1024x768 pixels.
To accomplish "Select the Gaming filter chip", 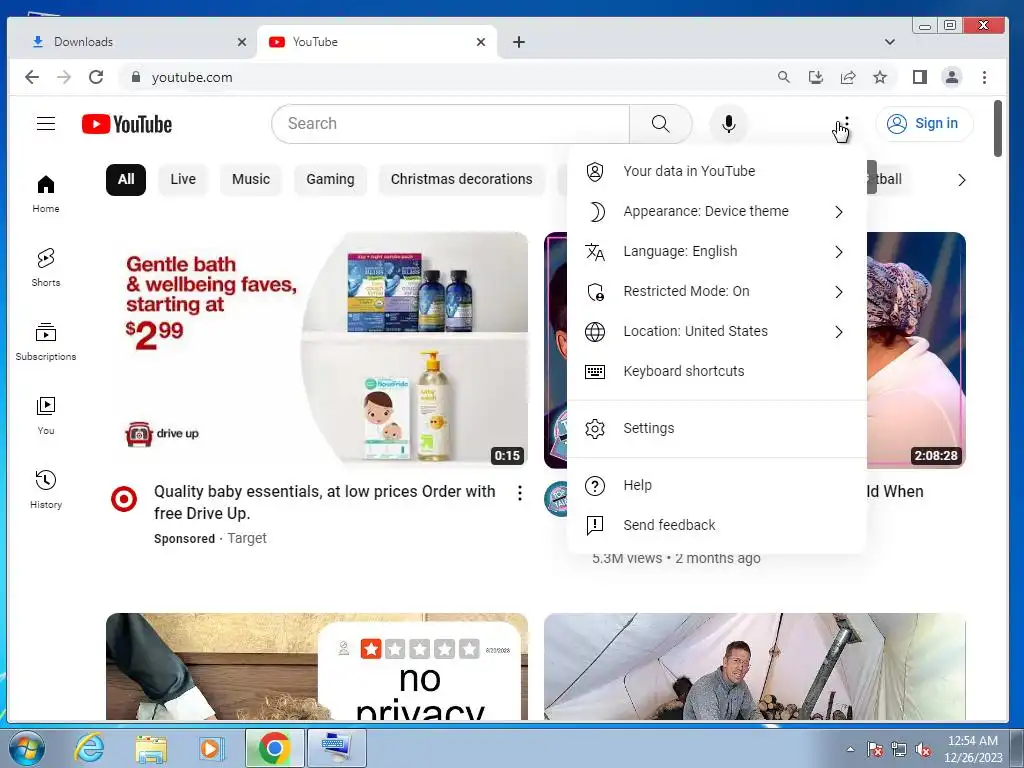I will [330, 180].
